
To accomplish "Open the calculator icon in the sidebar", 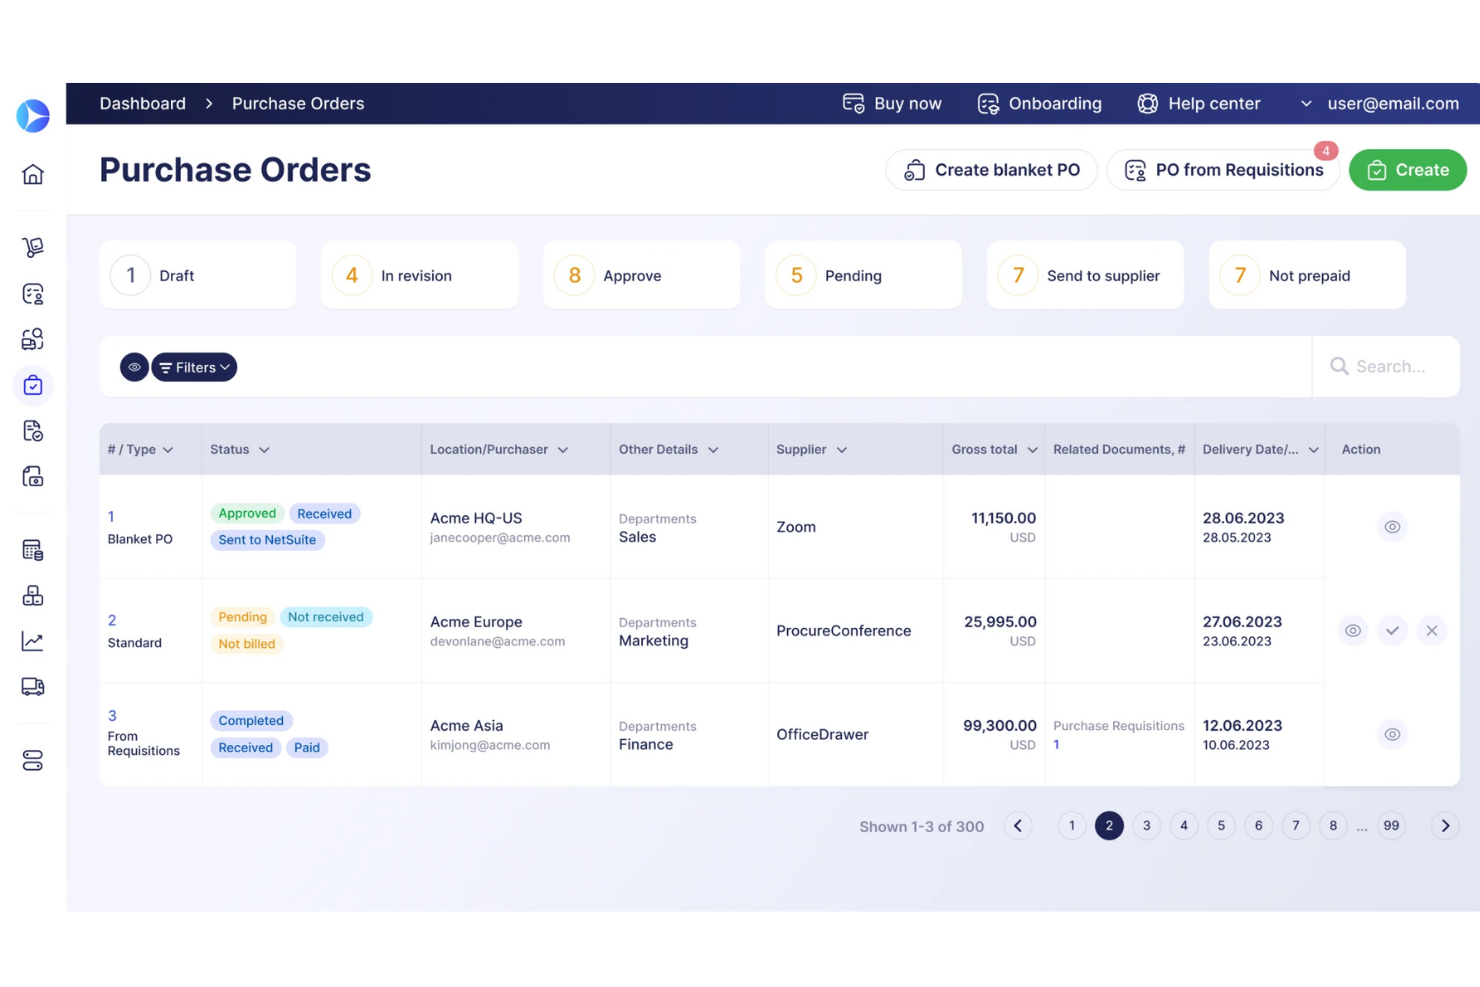I will (33, 549).
